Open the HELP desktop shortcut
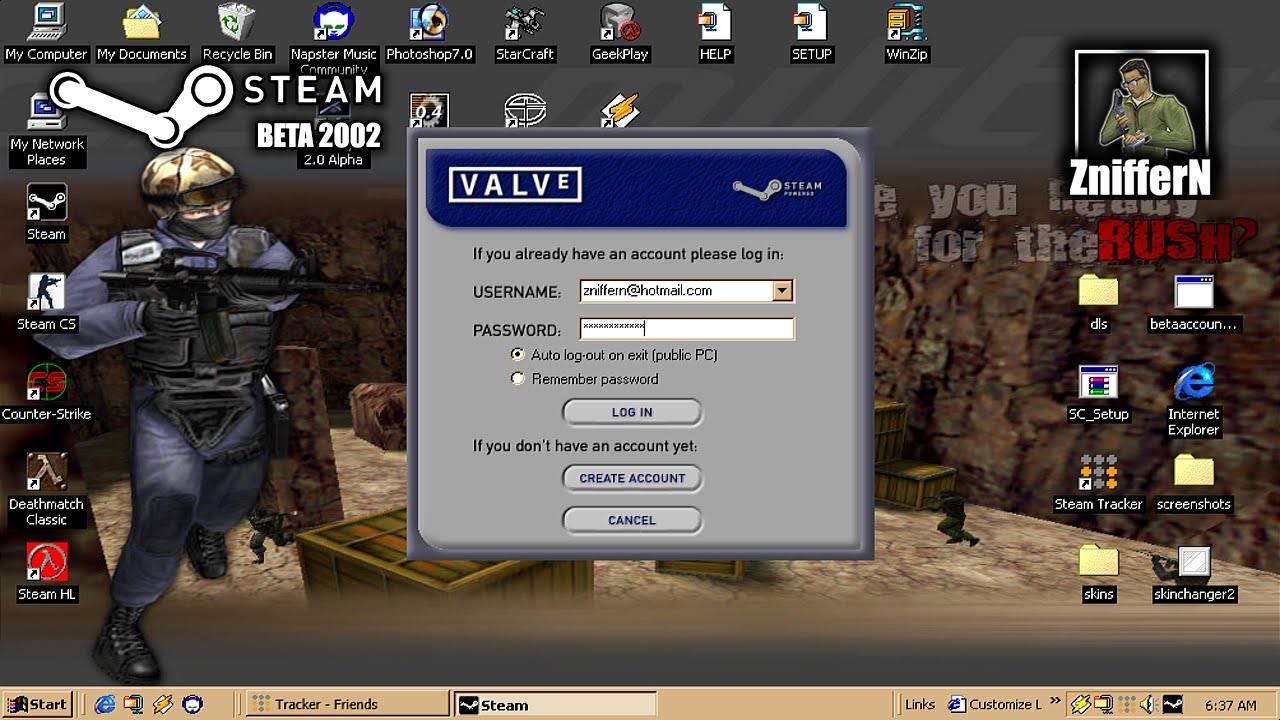The height and width of the screenshot is (720, 1280). [x=715, y=22]
